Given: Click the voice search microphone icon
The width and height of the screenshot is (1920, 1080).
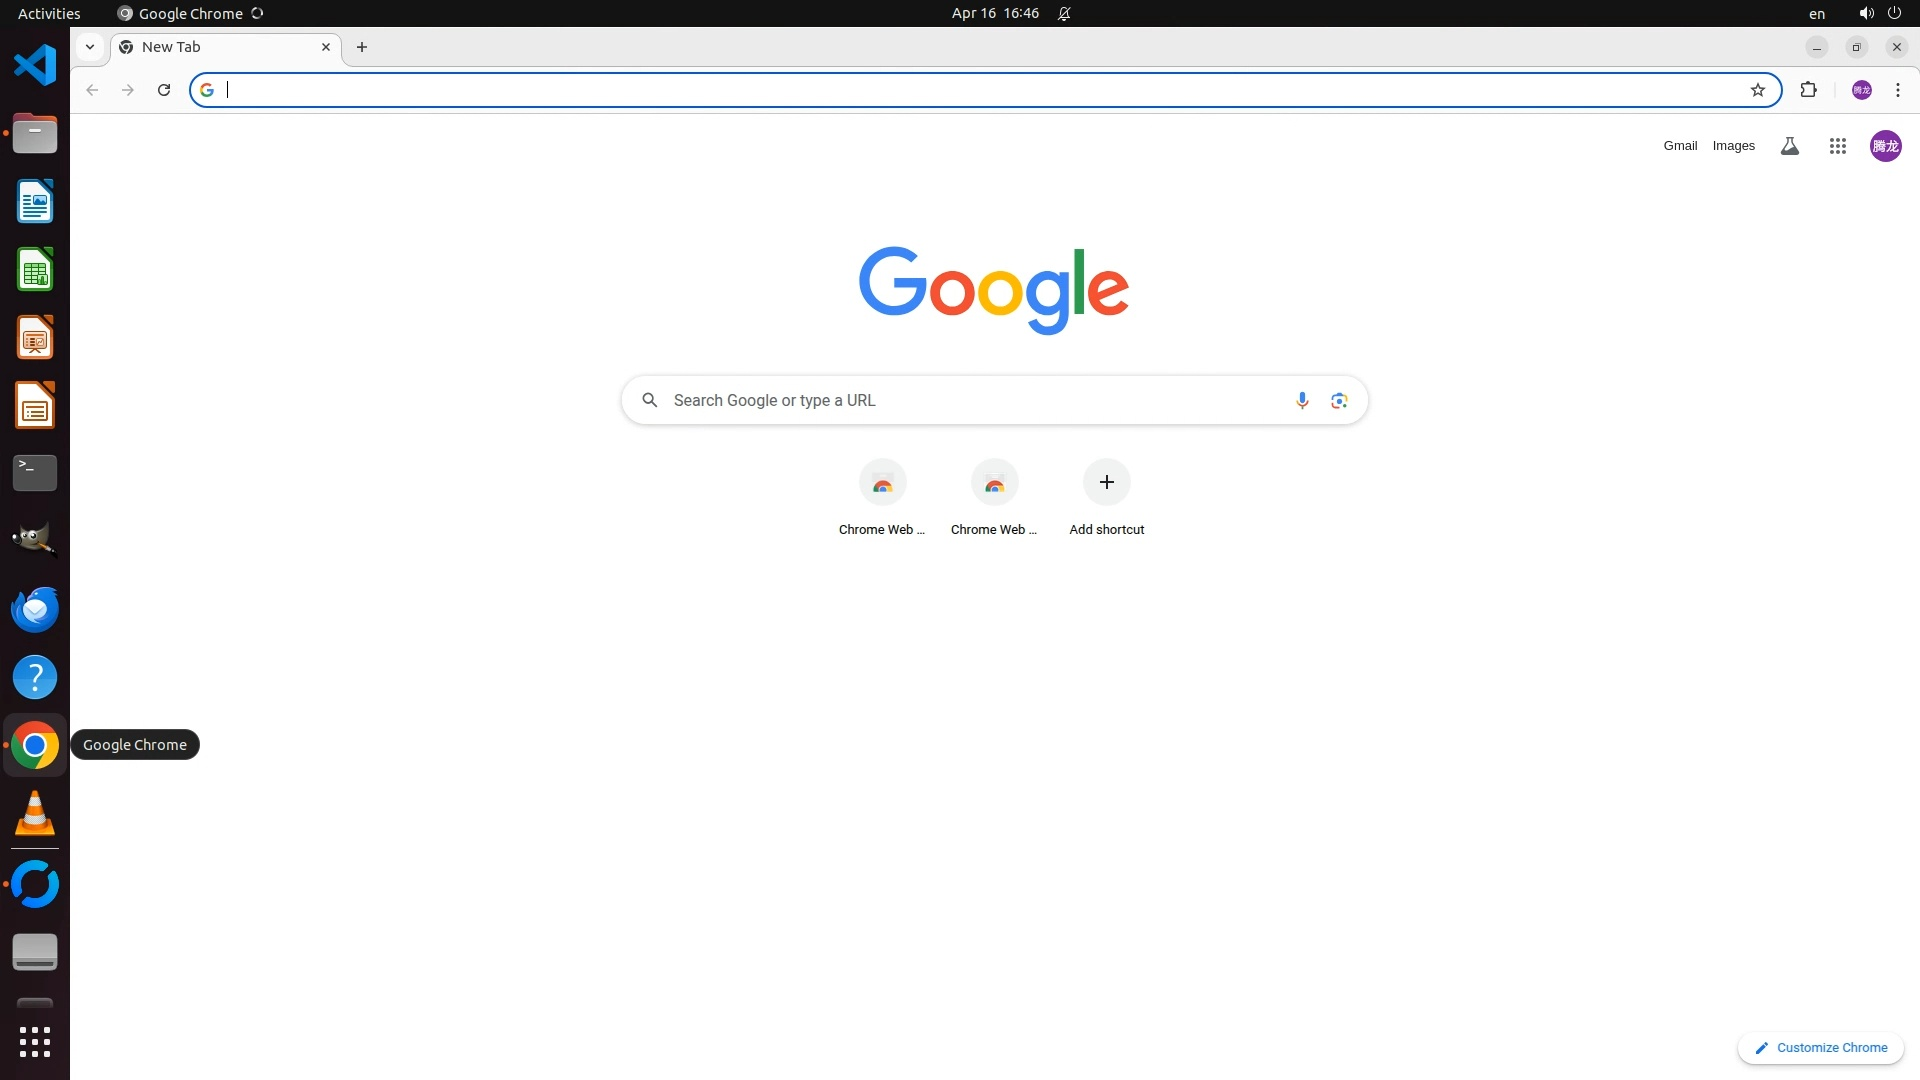Looking at the screenshot, I should [1302, 400].
